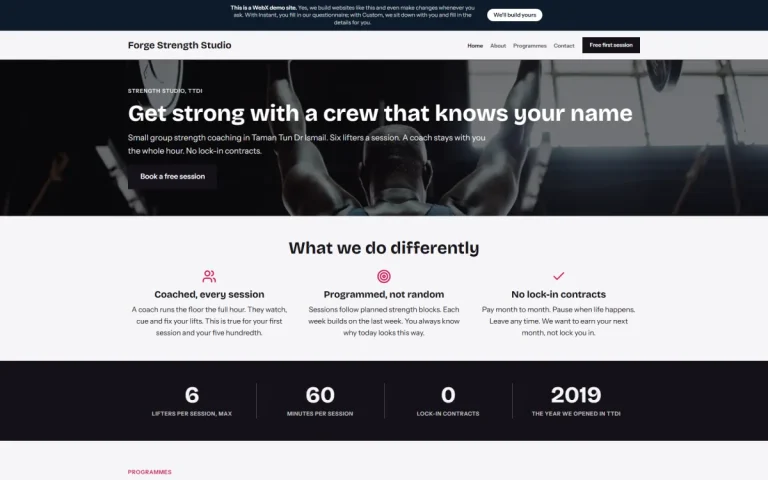Image resolution: width=768 pixels, height=480 pixels.
Task: Click the checkmark icon above No lock-in contracts
Action: click(558, 276)
